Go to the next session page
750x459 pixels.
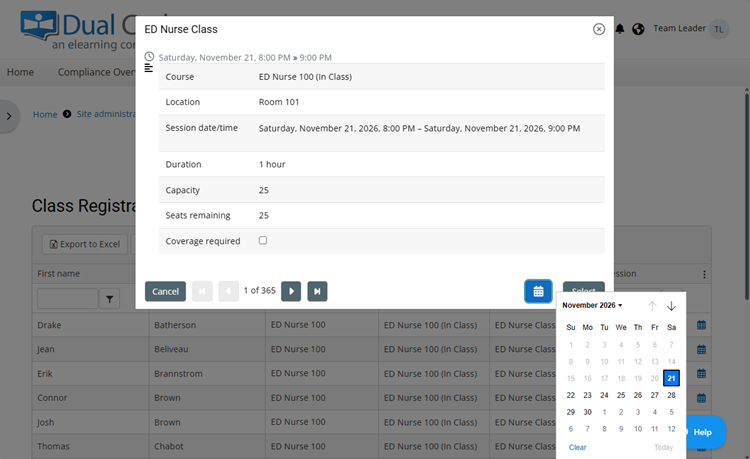tap(291, 291)
